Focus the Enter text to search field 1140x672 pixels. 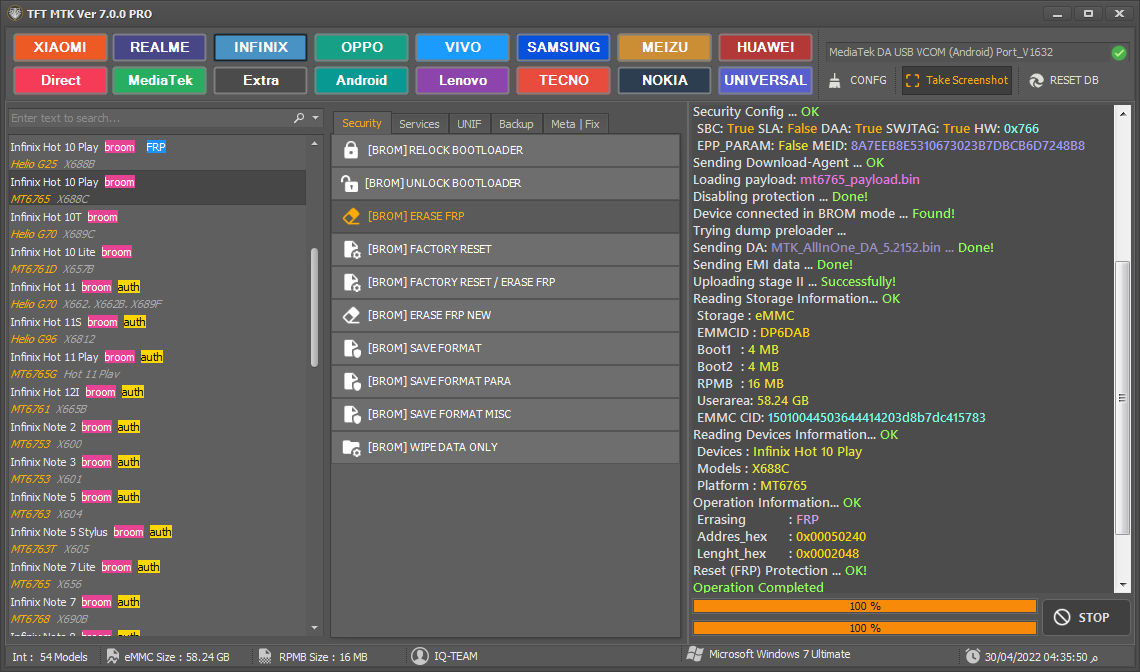[x=149, y=118]
